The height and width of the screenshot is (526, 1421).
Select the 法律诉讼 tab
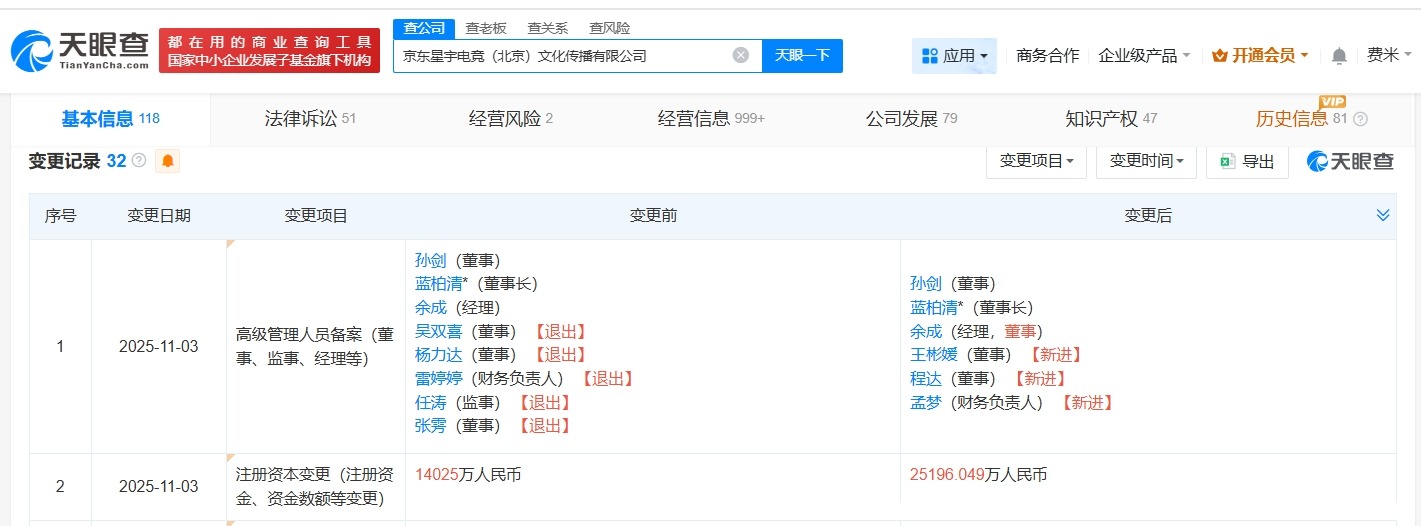tap(310, 119)
